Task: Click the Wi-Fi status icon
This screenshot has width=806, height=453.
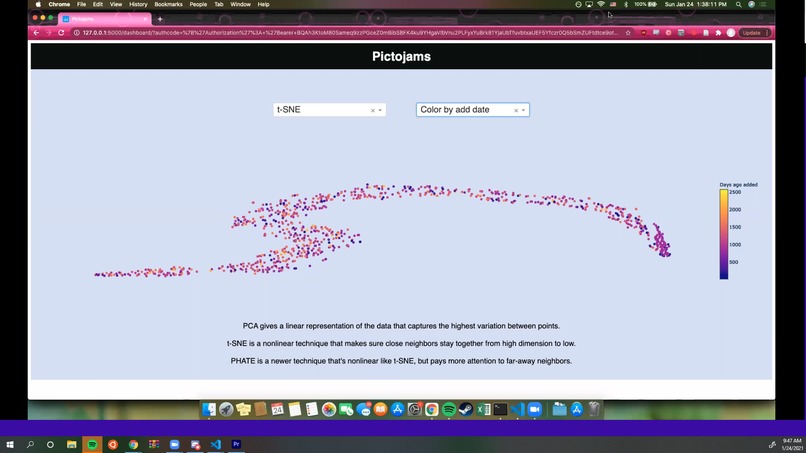Action: [x=600, y=4]
